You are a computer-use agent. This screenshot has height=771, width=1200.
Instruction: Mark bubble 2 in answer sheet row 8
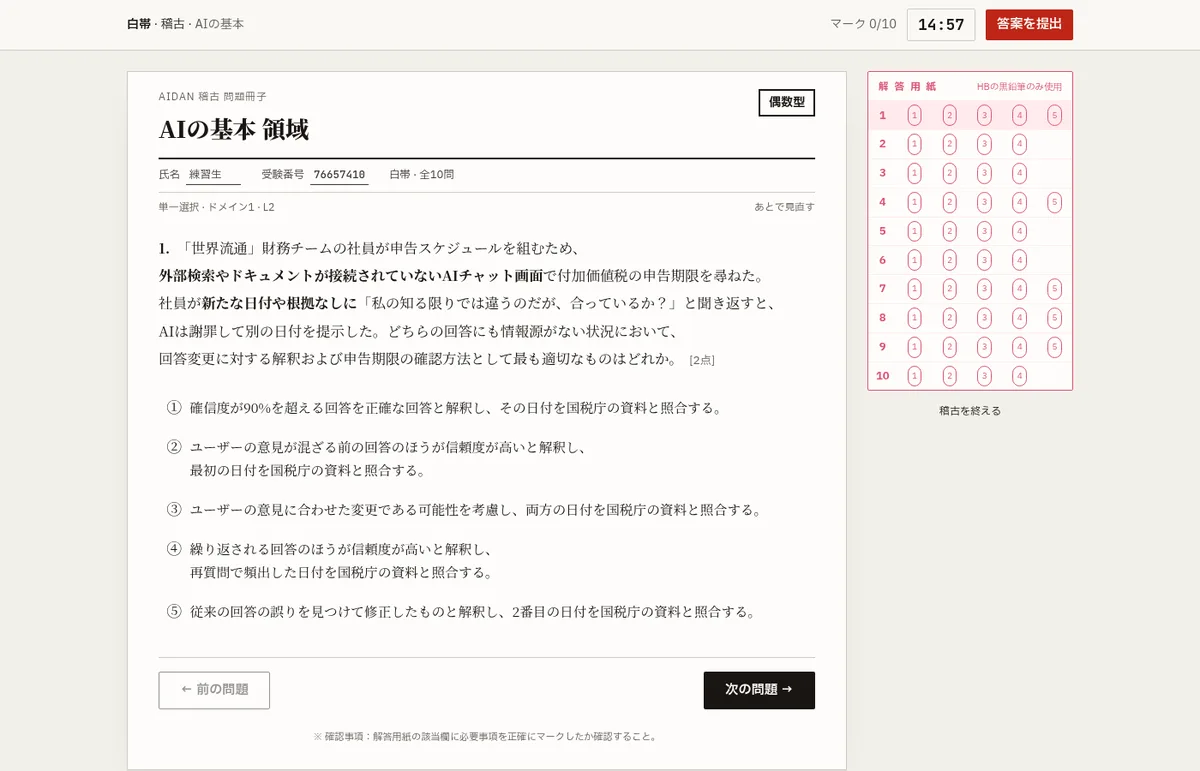(x=949, y=318)
